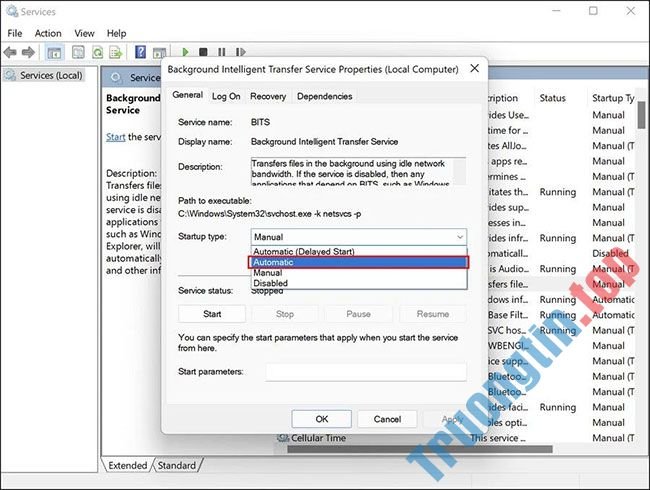Click the BITS service name value

(260, 122)
